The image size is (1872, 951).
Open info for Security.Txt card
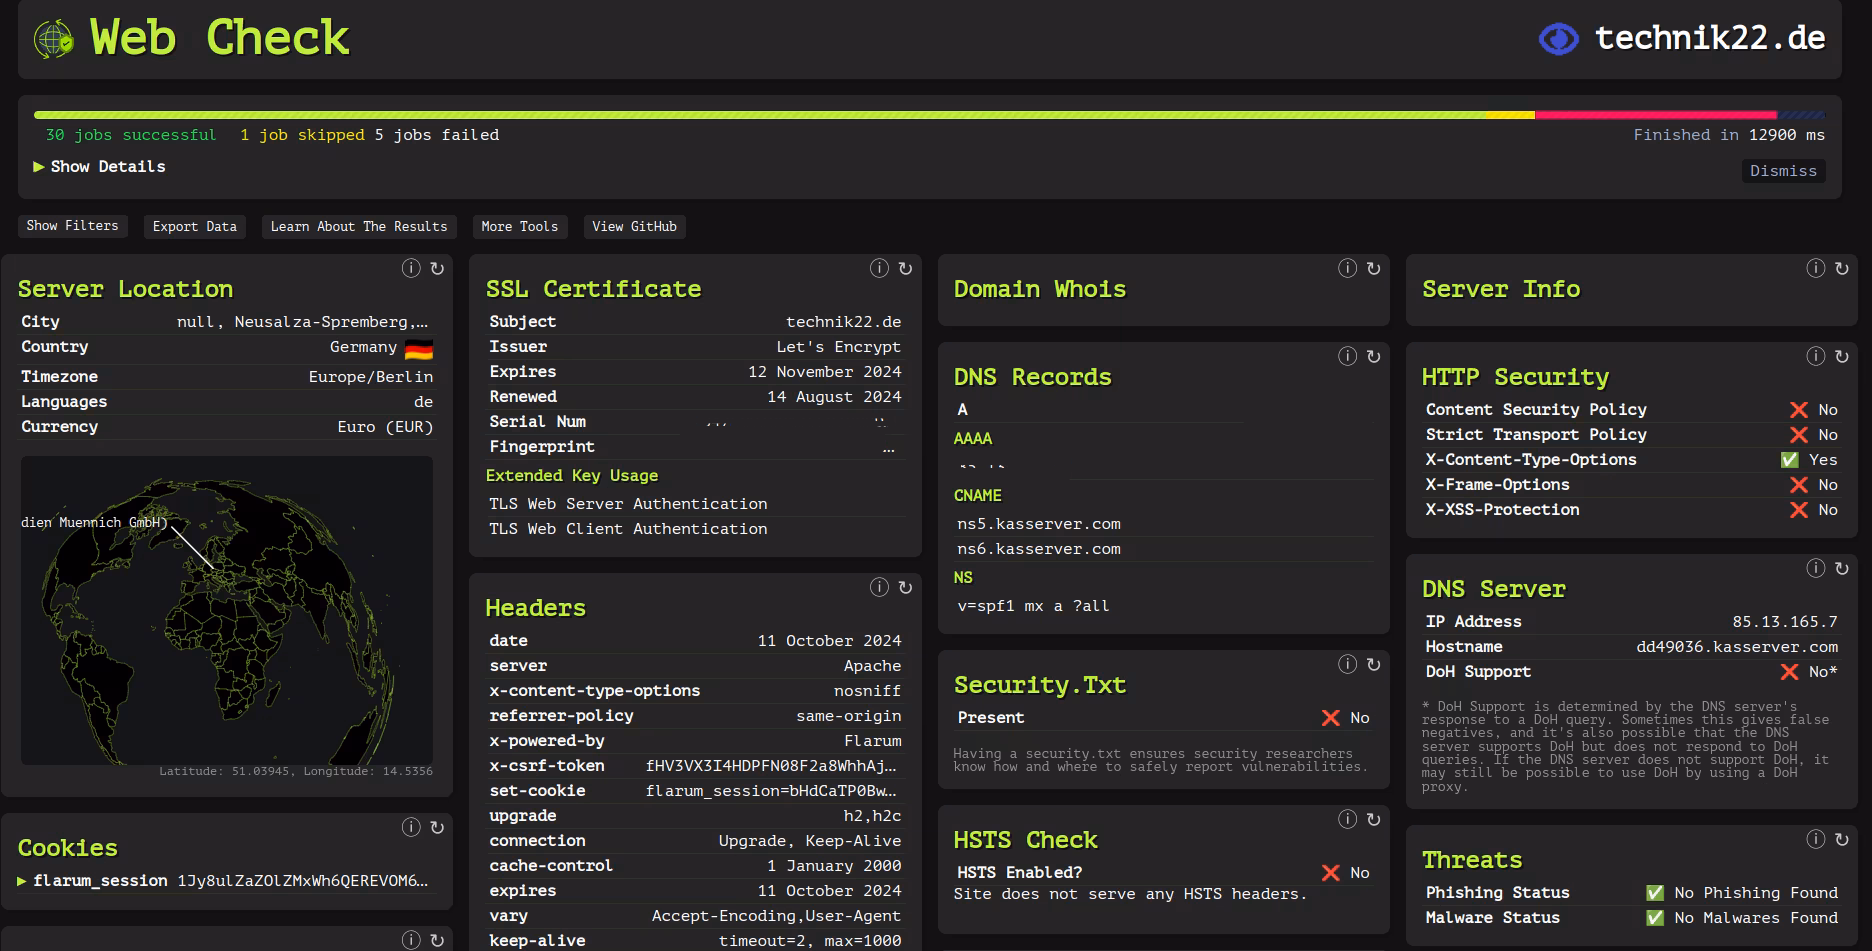click(x=1347, y=664)
